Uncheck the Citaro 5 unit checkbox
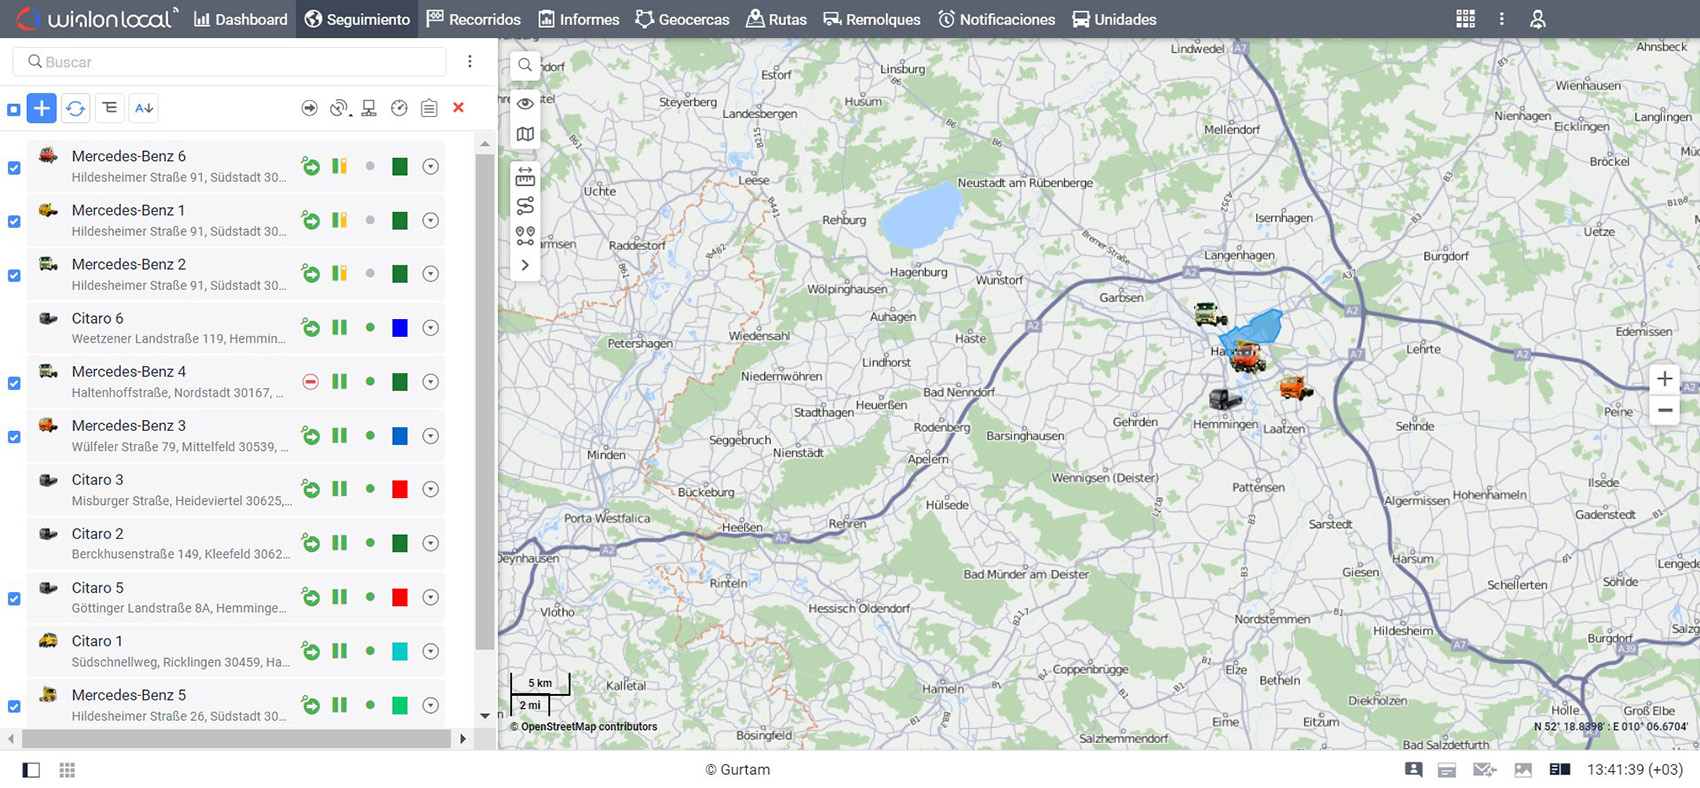This screenshot has height=788, width=1700. (x=14, y=599)
